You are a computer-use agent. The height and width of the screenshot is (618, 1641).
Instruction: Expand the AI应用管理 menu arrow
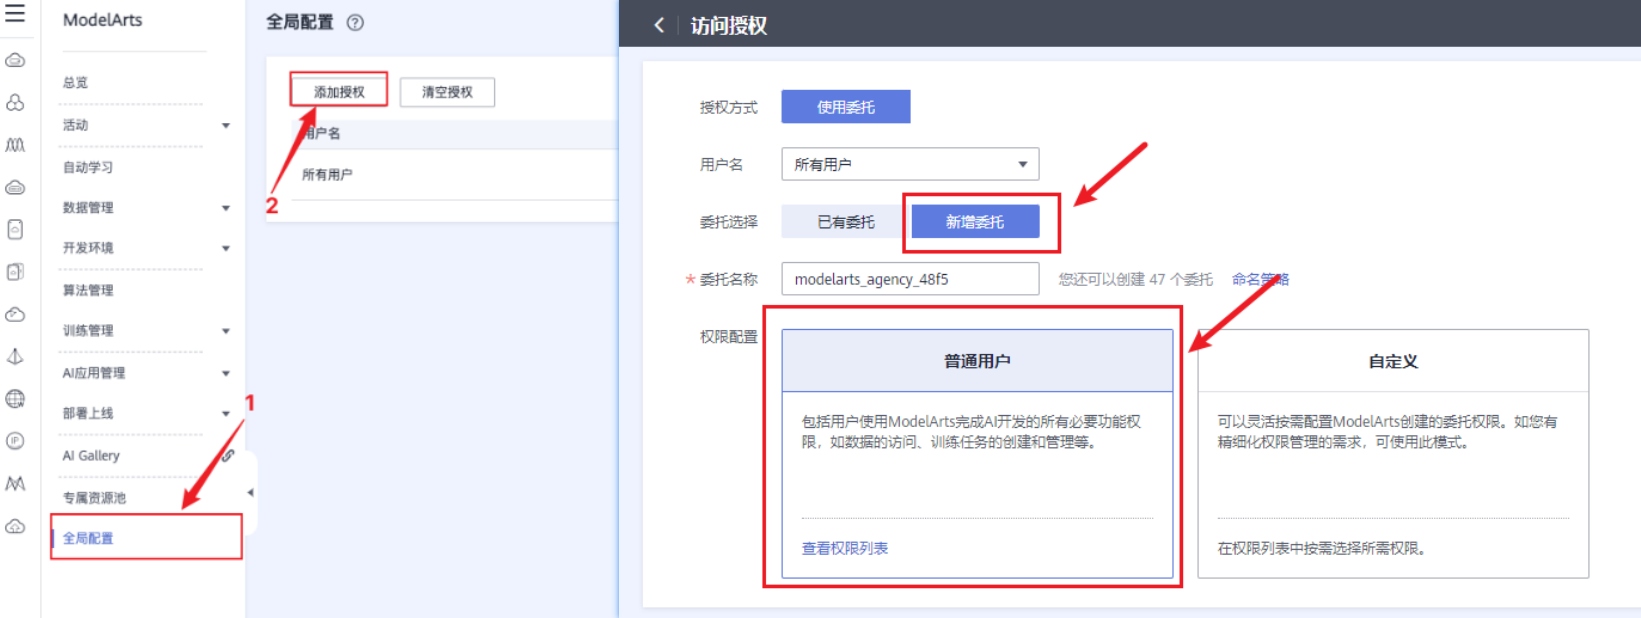(x=226, y=373)
